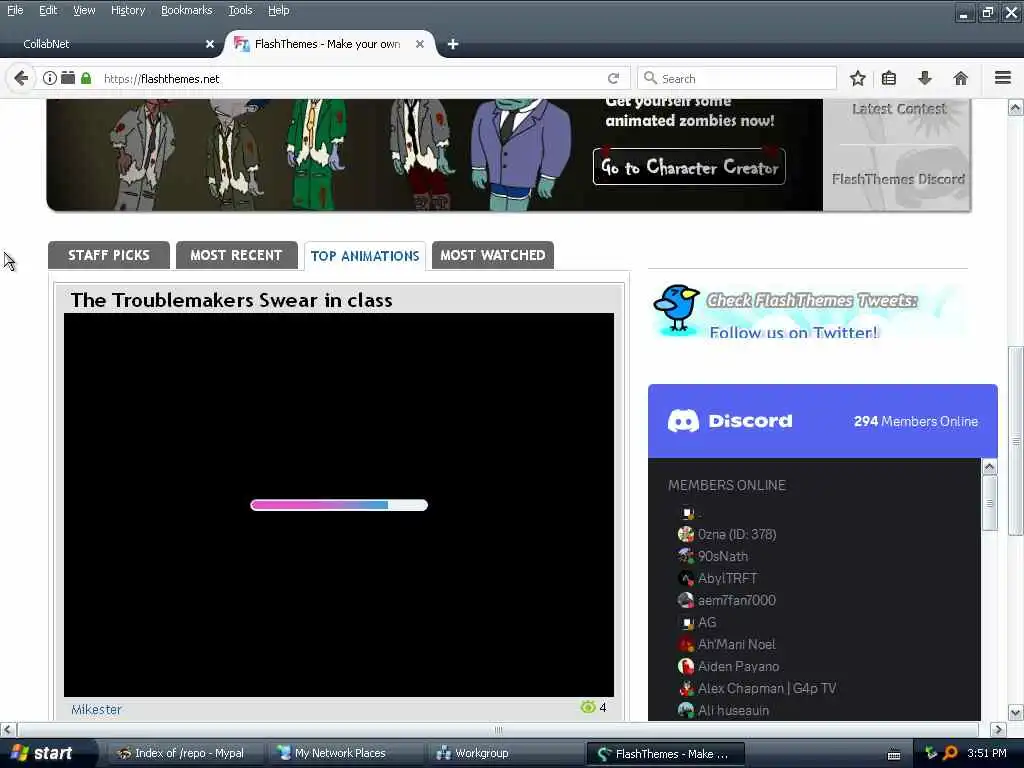Click the 294 Members Online text

point(916,421)
